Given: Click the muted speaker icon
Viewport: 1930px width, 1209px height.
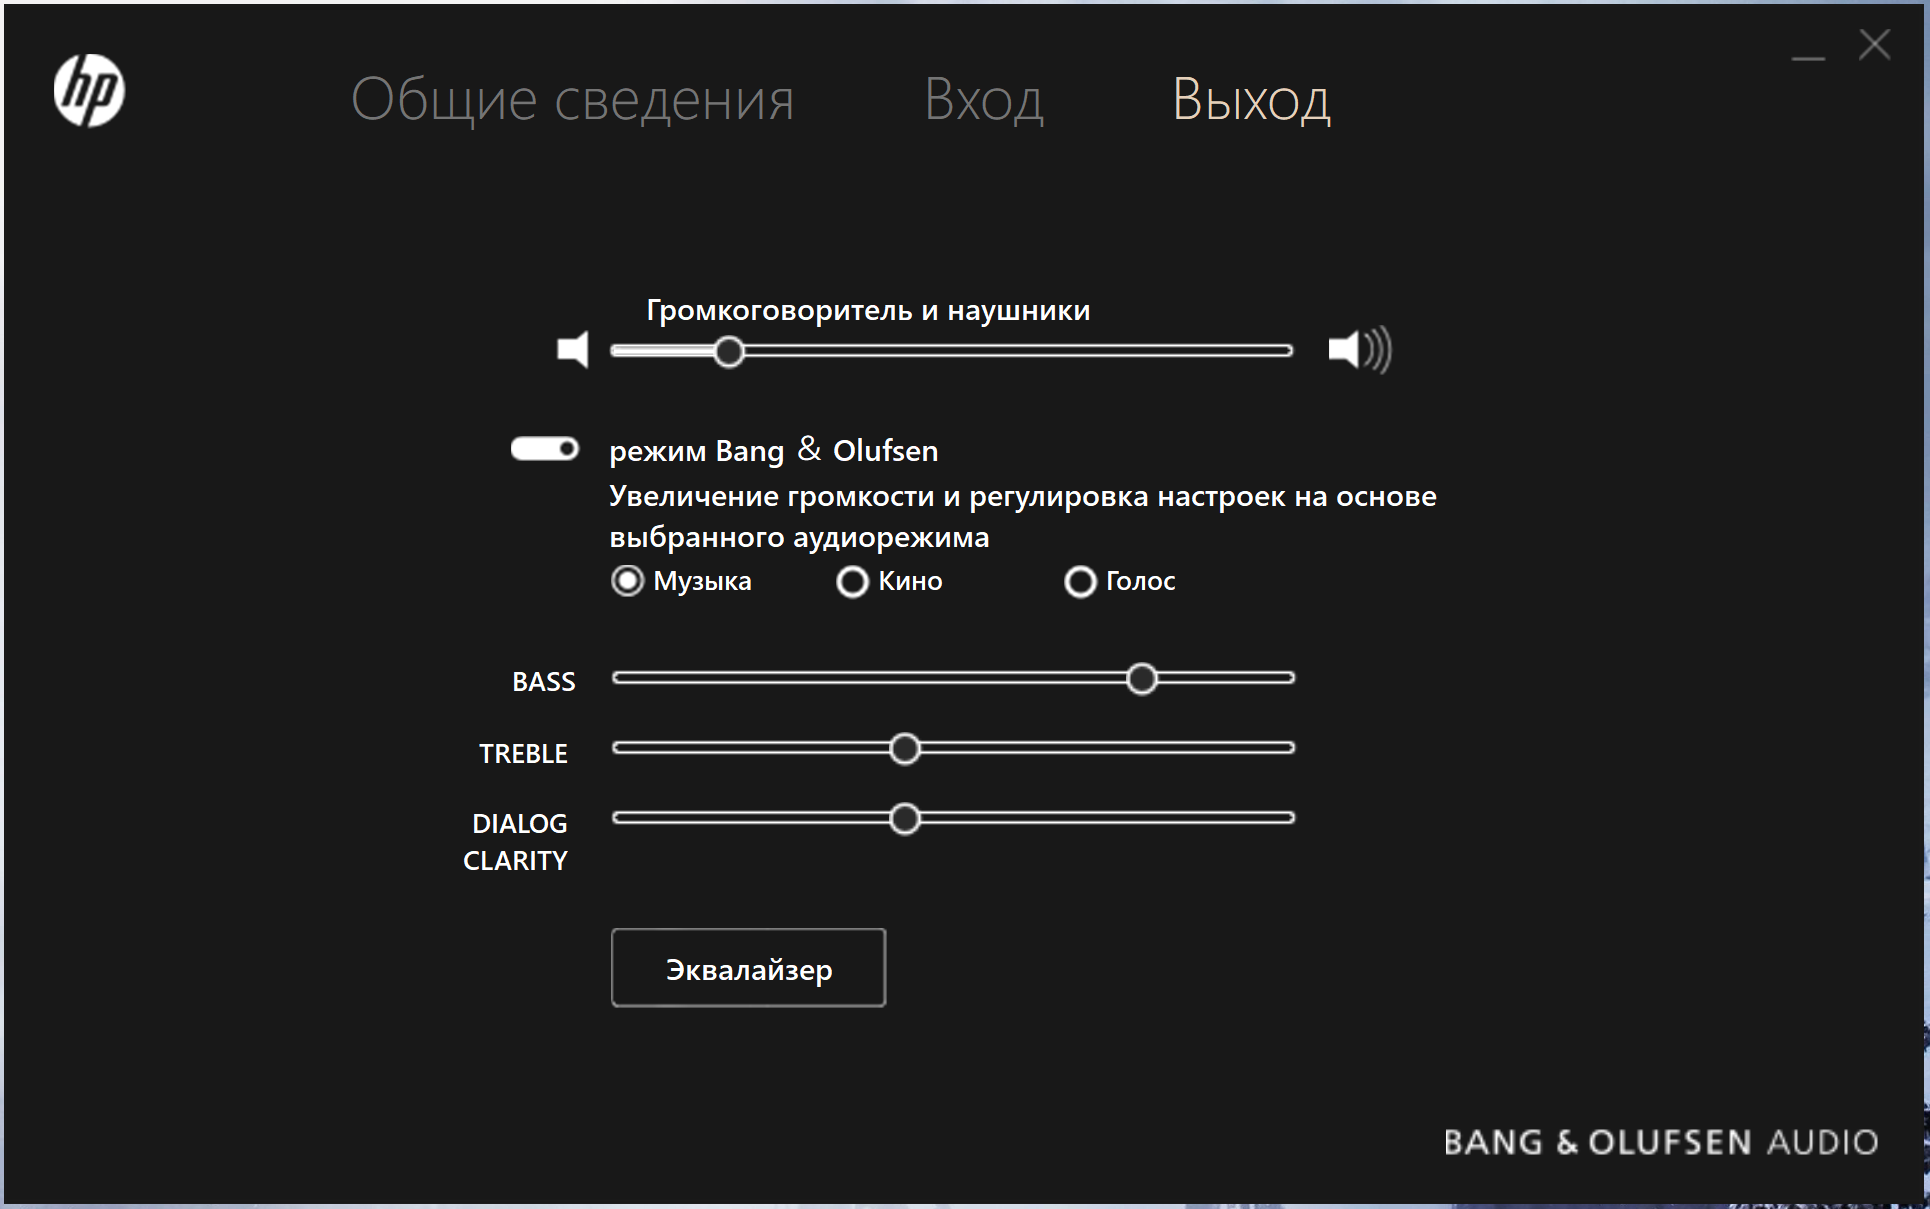Looking at the screenshot, I should click(x=573, y=350).
